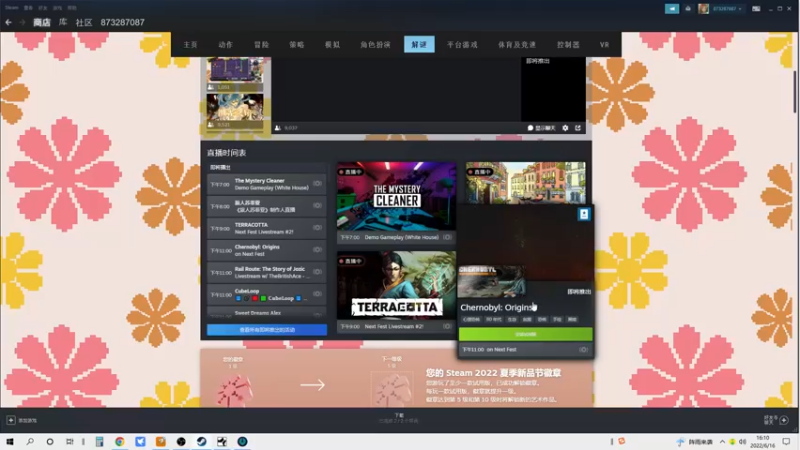The image size is (800, 450).
Task: Select the 主页 home tab
Action: pyautogui.click(x=190, y=44)
